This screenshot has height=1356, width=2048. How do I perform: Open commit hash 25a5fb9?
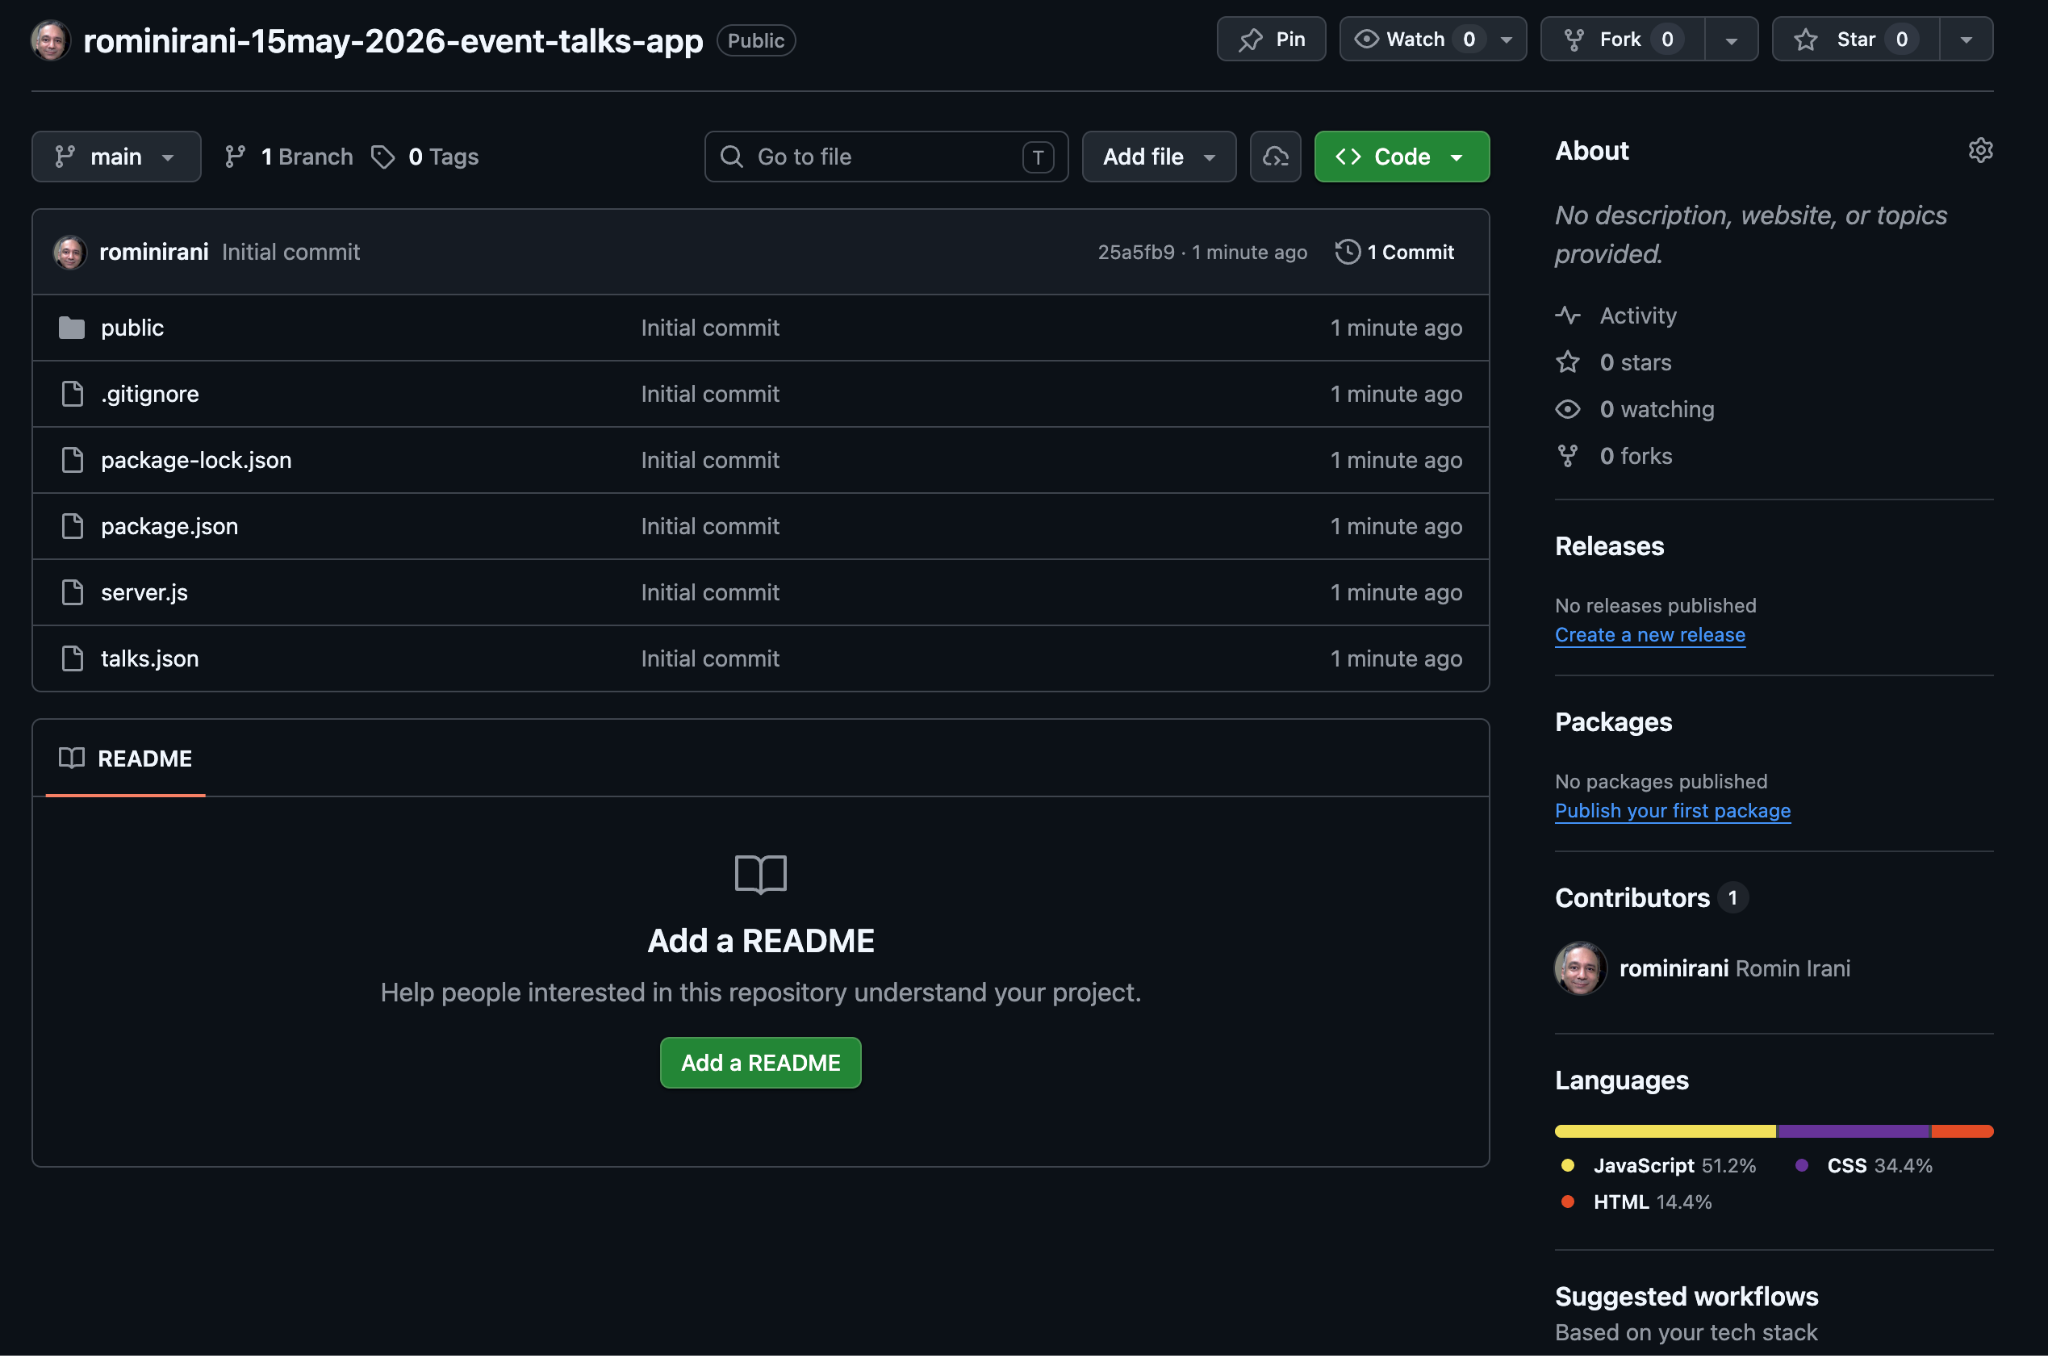point(1136,252)
